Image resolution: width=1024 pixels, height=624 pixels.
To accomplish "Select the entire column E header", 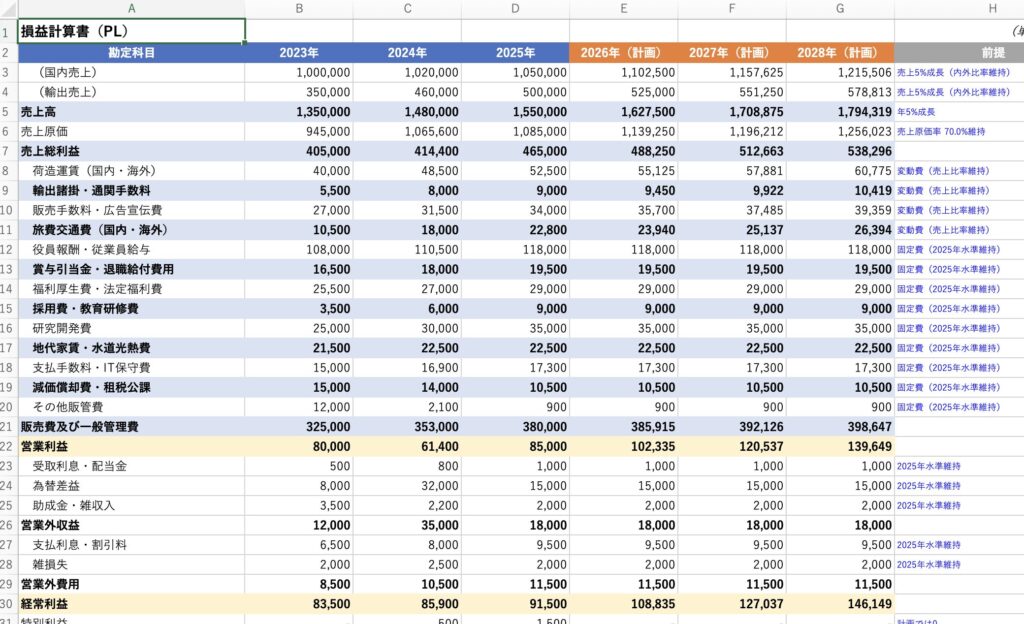I will click(623, 9).
